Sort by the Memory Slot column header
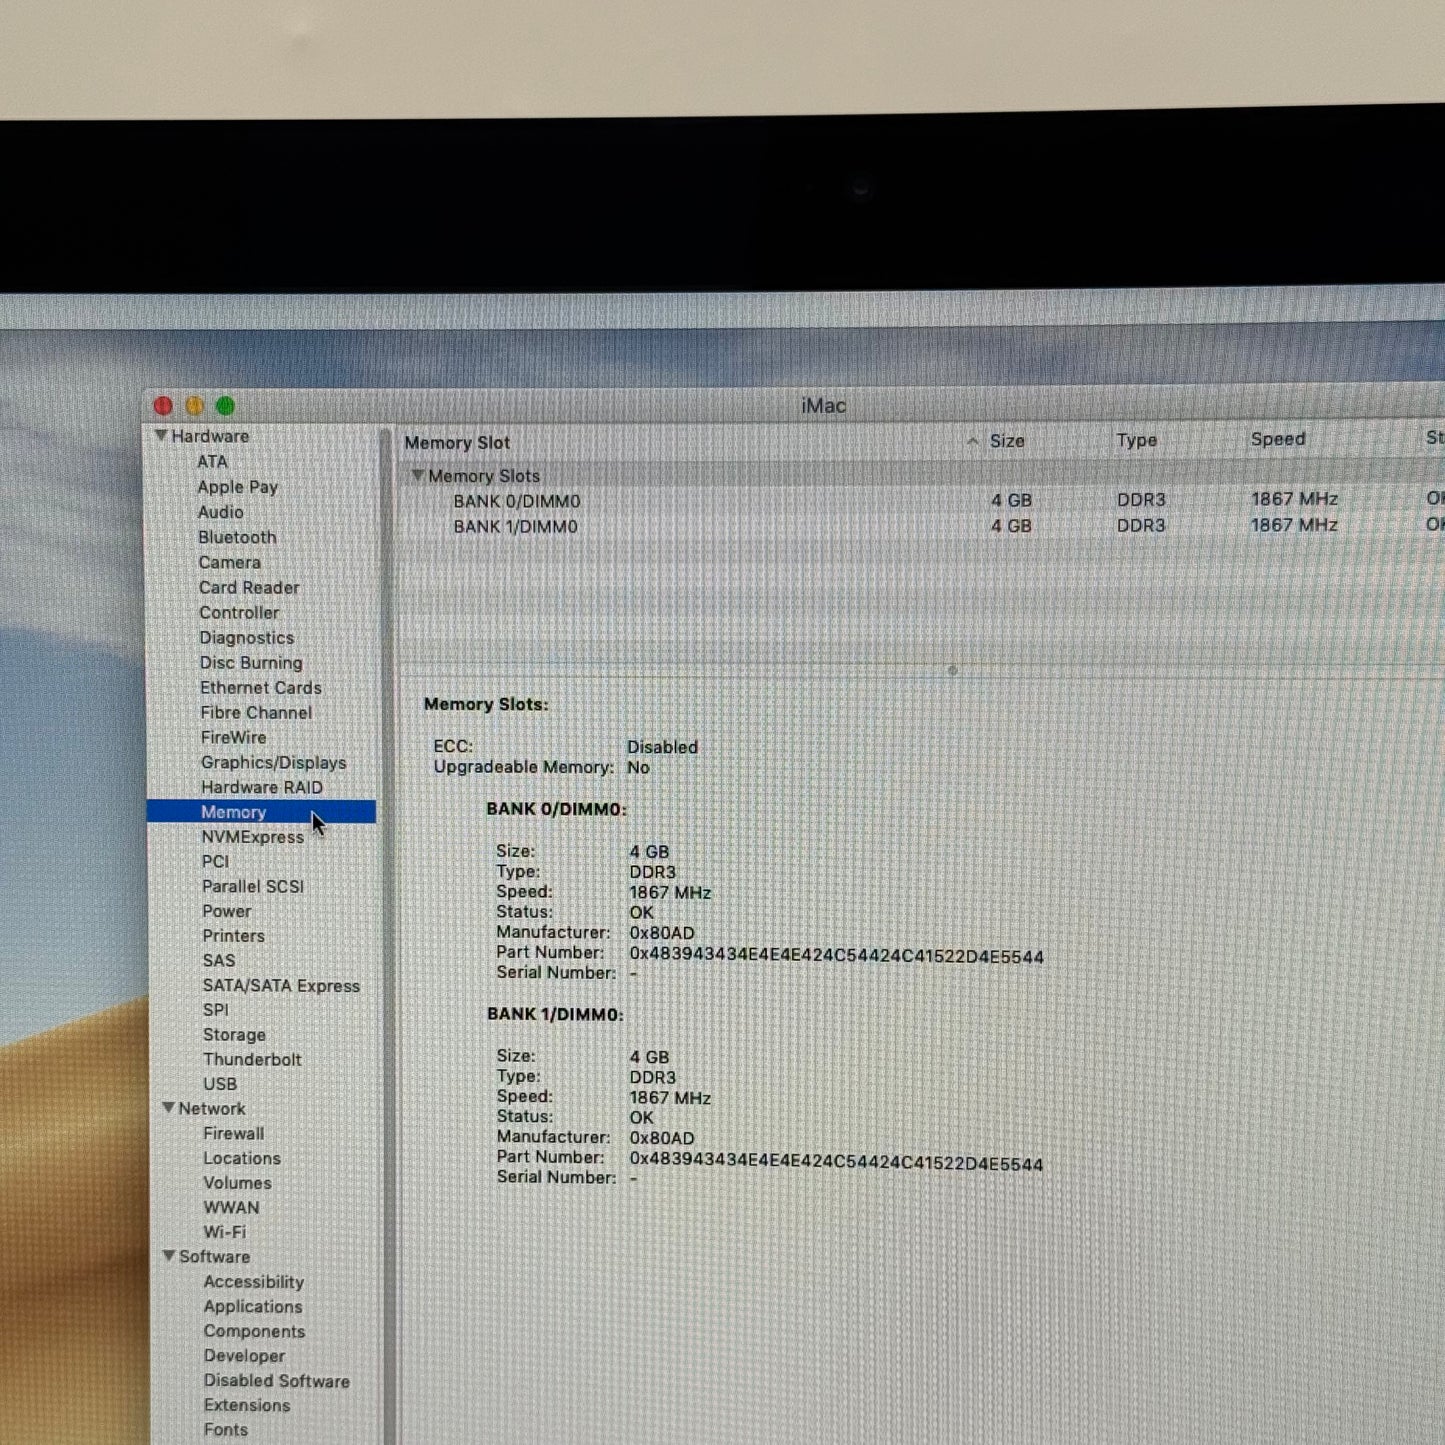Viewport: 1445px width, 1445px height. pos(457,442)
